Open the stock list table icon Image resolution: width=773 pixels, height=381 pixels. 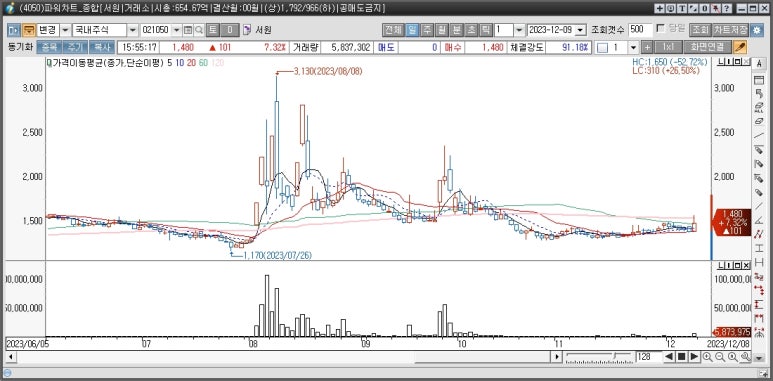[x=188, y=30]
